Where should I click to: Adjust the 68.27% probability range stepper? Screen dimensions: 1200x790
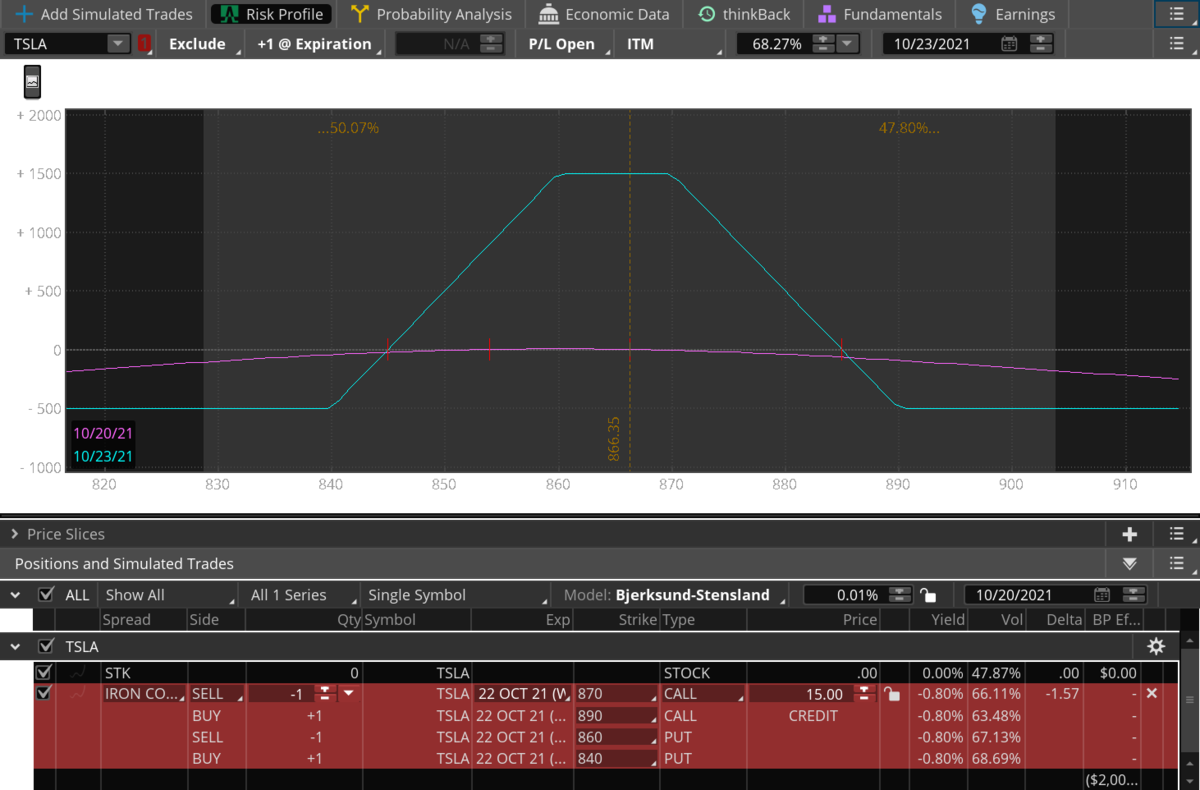tap(822, 44)
